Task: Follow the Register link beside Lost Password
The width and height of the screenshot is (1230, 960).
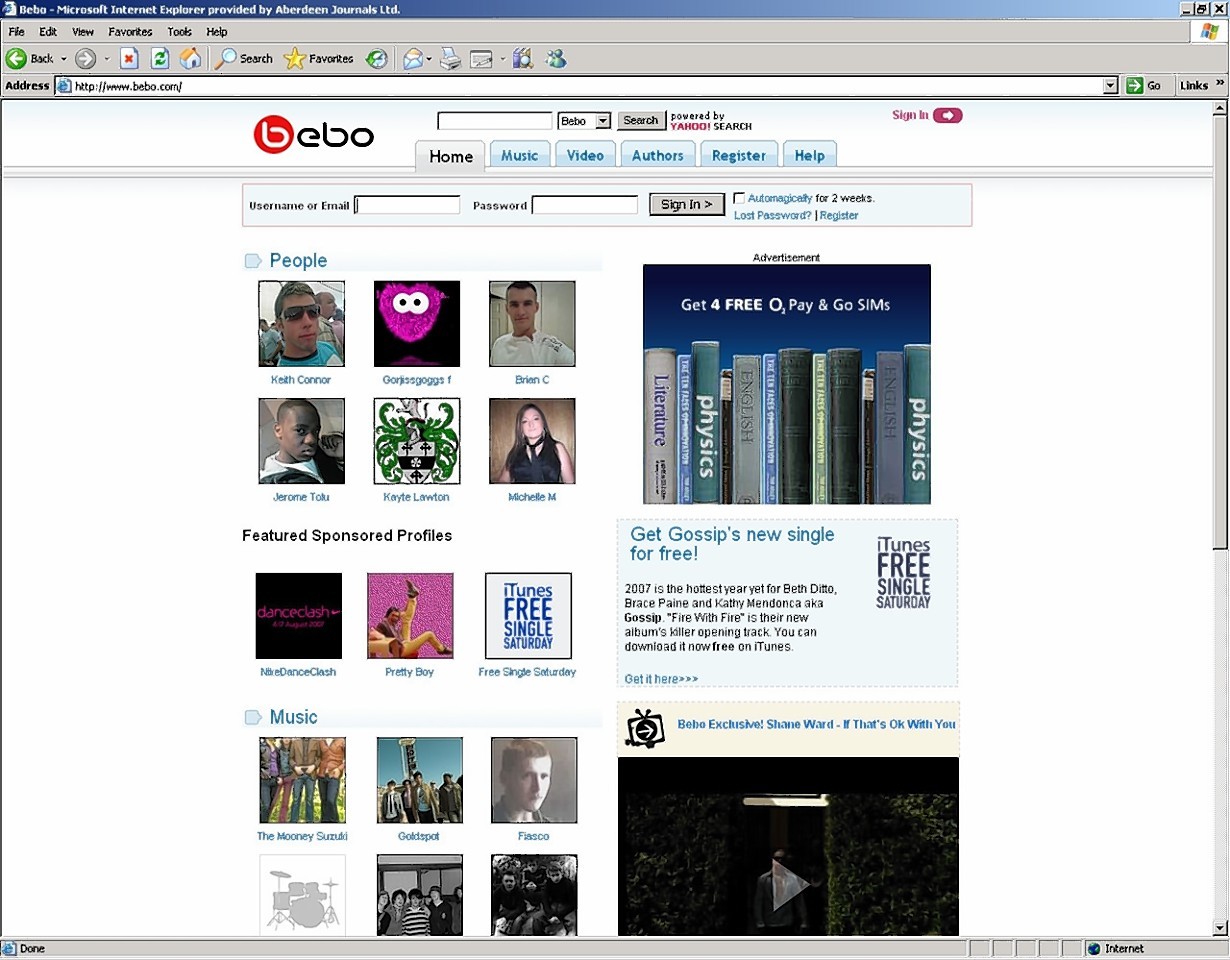Action: click(x=839, y=216)
